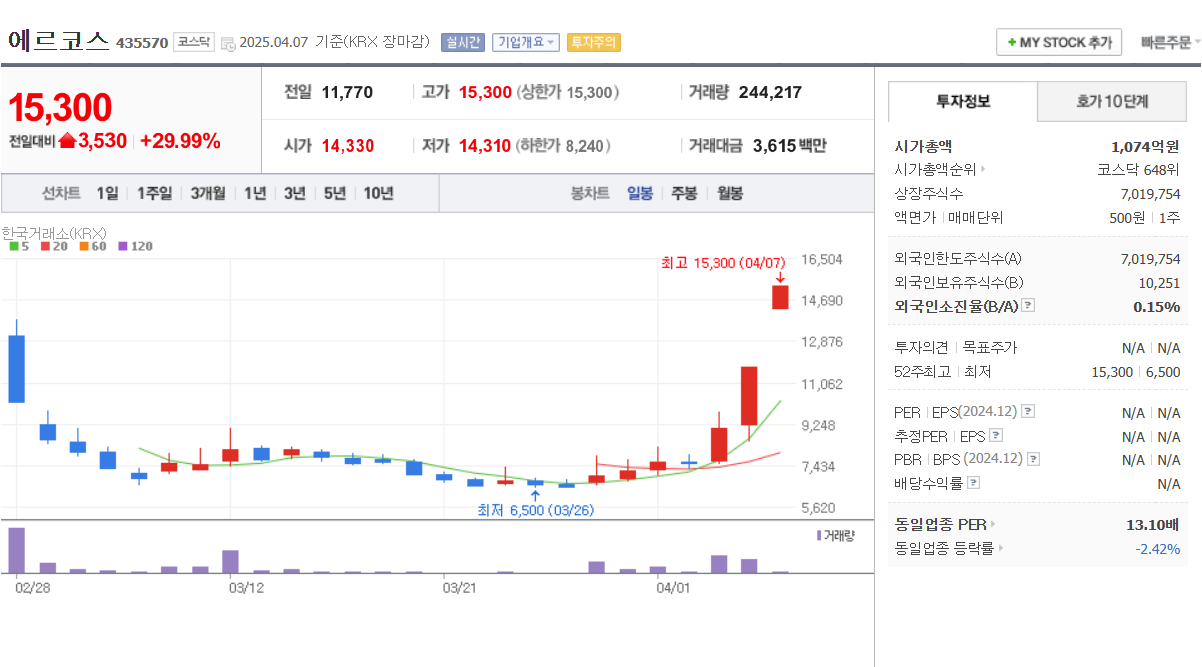Select the 3년 line chart period

point(294,193)
